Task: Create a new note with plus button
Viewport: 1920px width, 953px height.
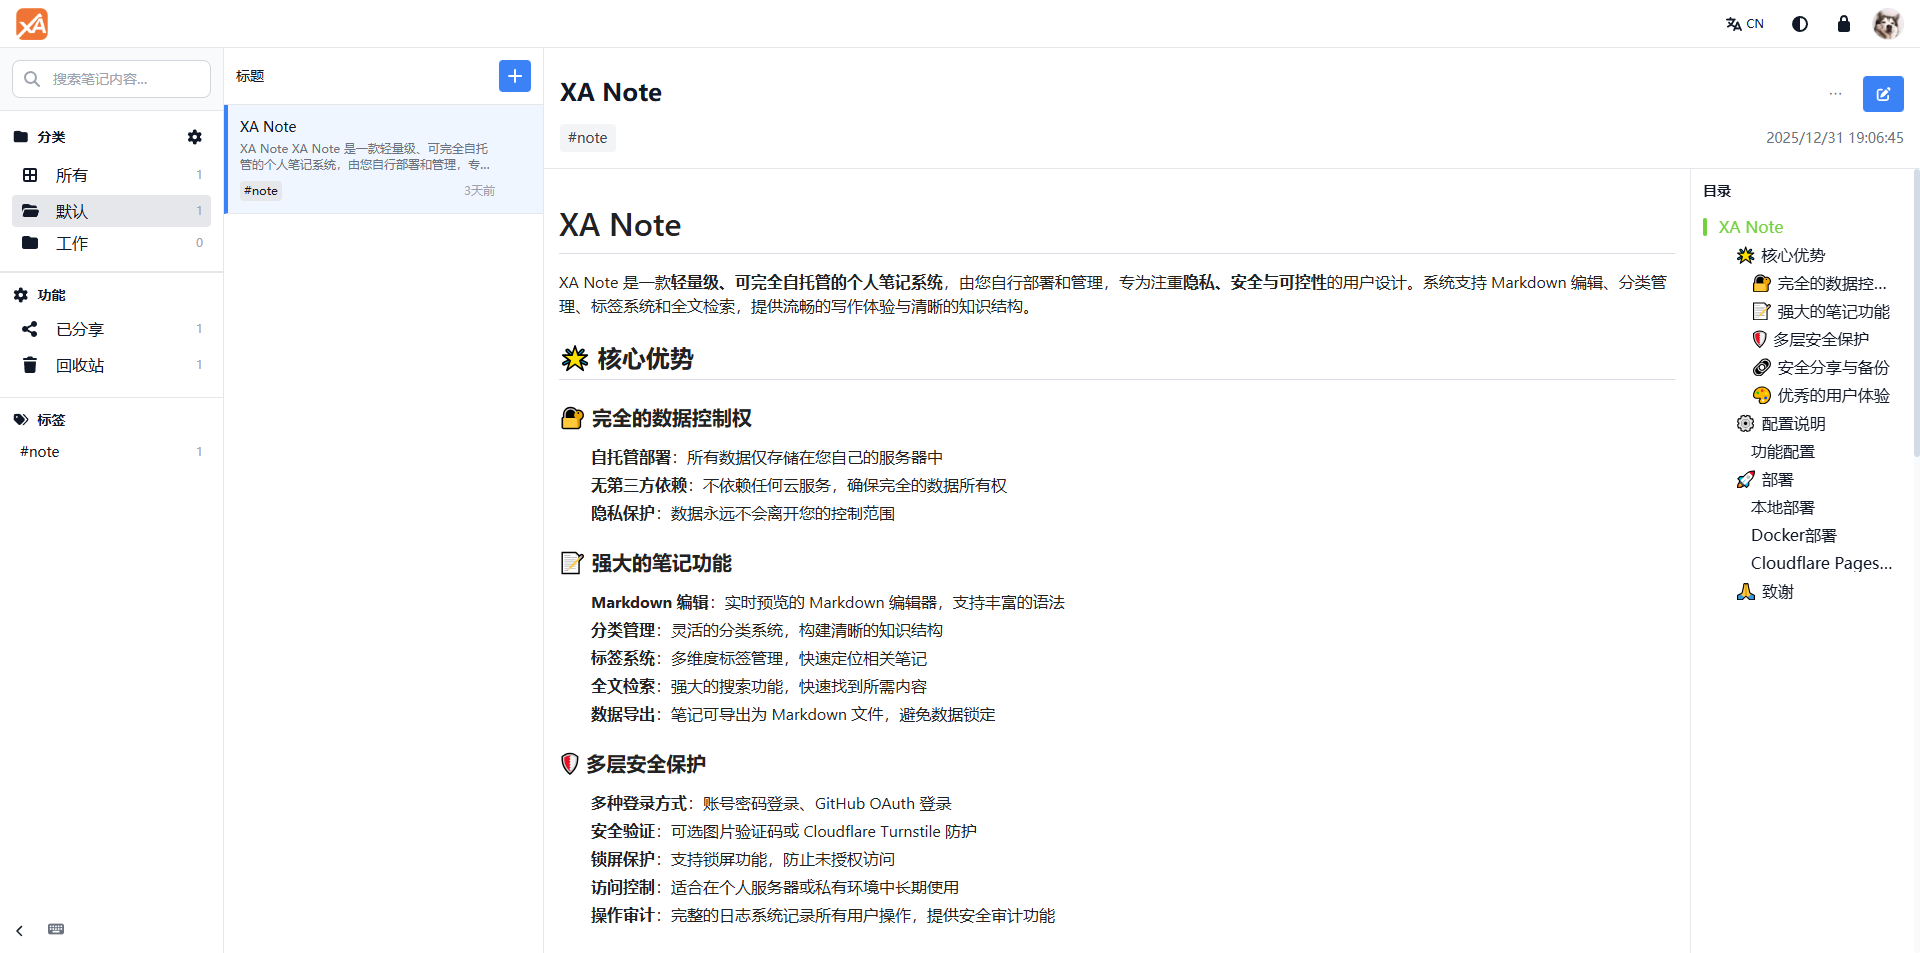Action: pyautogui.click(x=514, y=76)
